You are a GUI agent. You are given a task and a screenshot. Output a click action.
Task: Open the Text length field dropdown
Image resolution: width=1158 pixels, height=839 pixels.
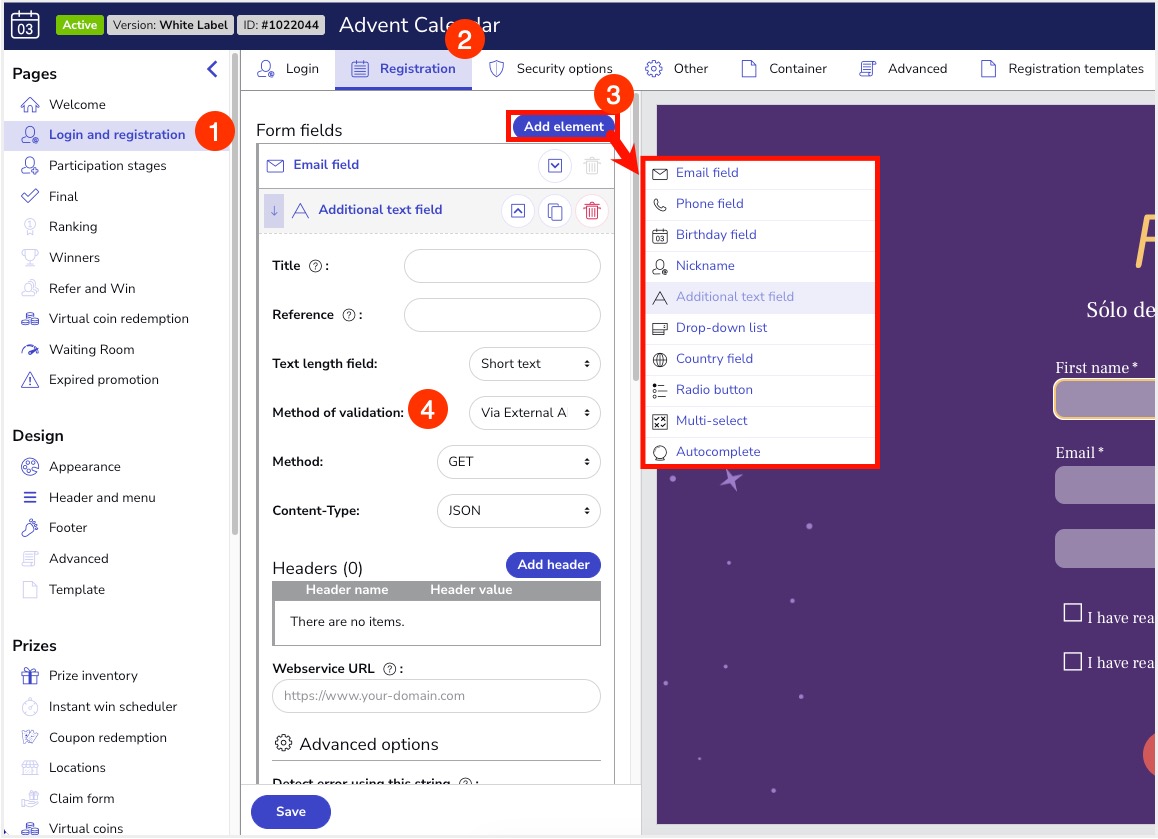pyautogui.click(x=535, y=364)
